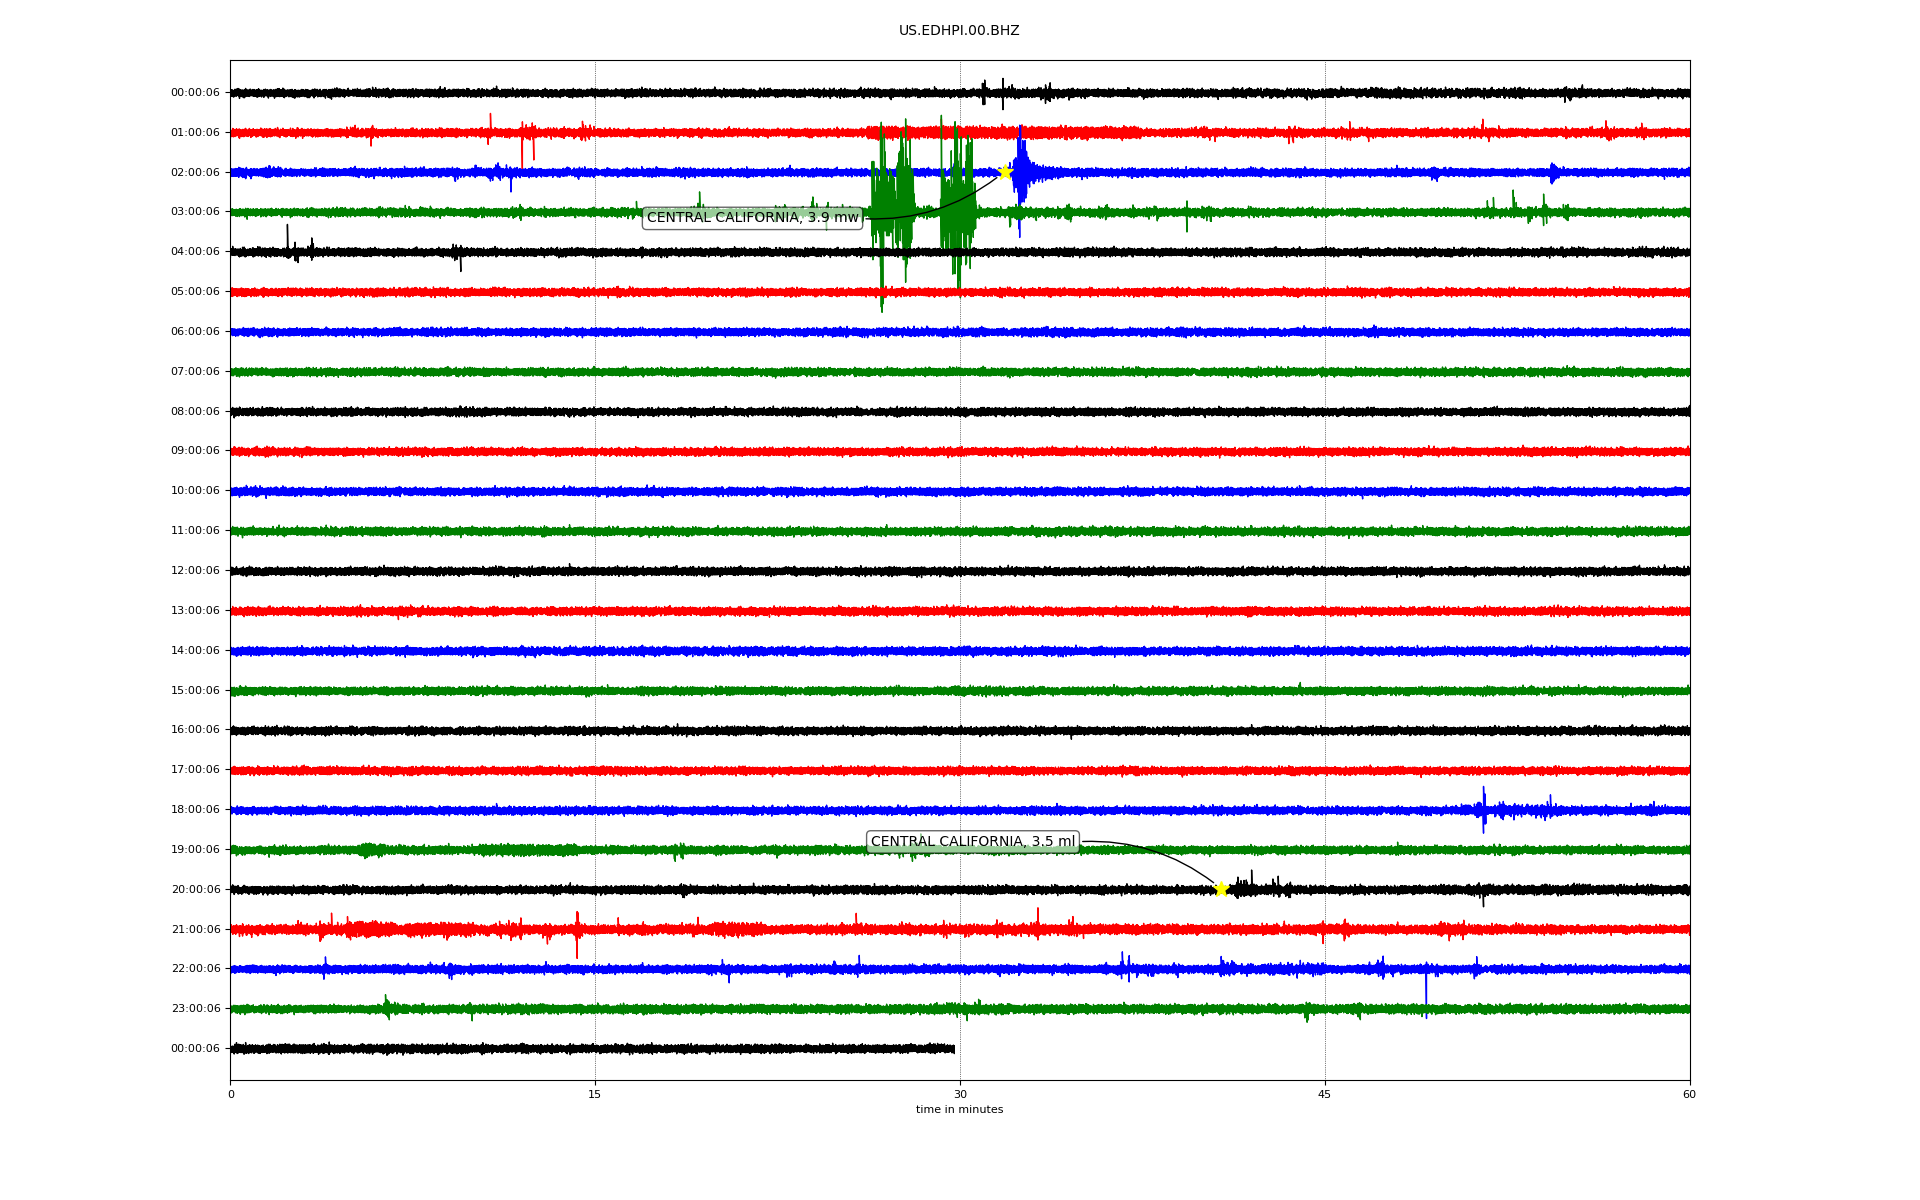This screenshot has height=1200, width=1920.
Task: Click the yellow star on 20:00:06 trace
Action: coord(1221,889)
